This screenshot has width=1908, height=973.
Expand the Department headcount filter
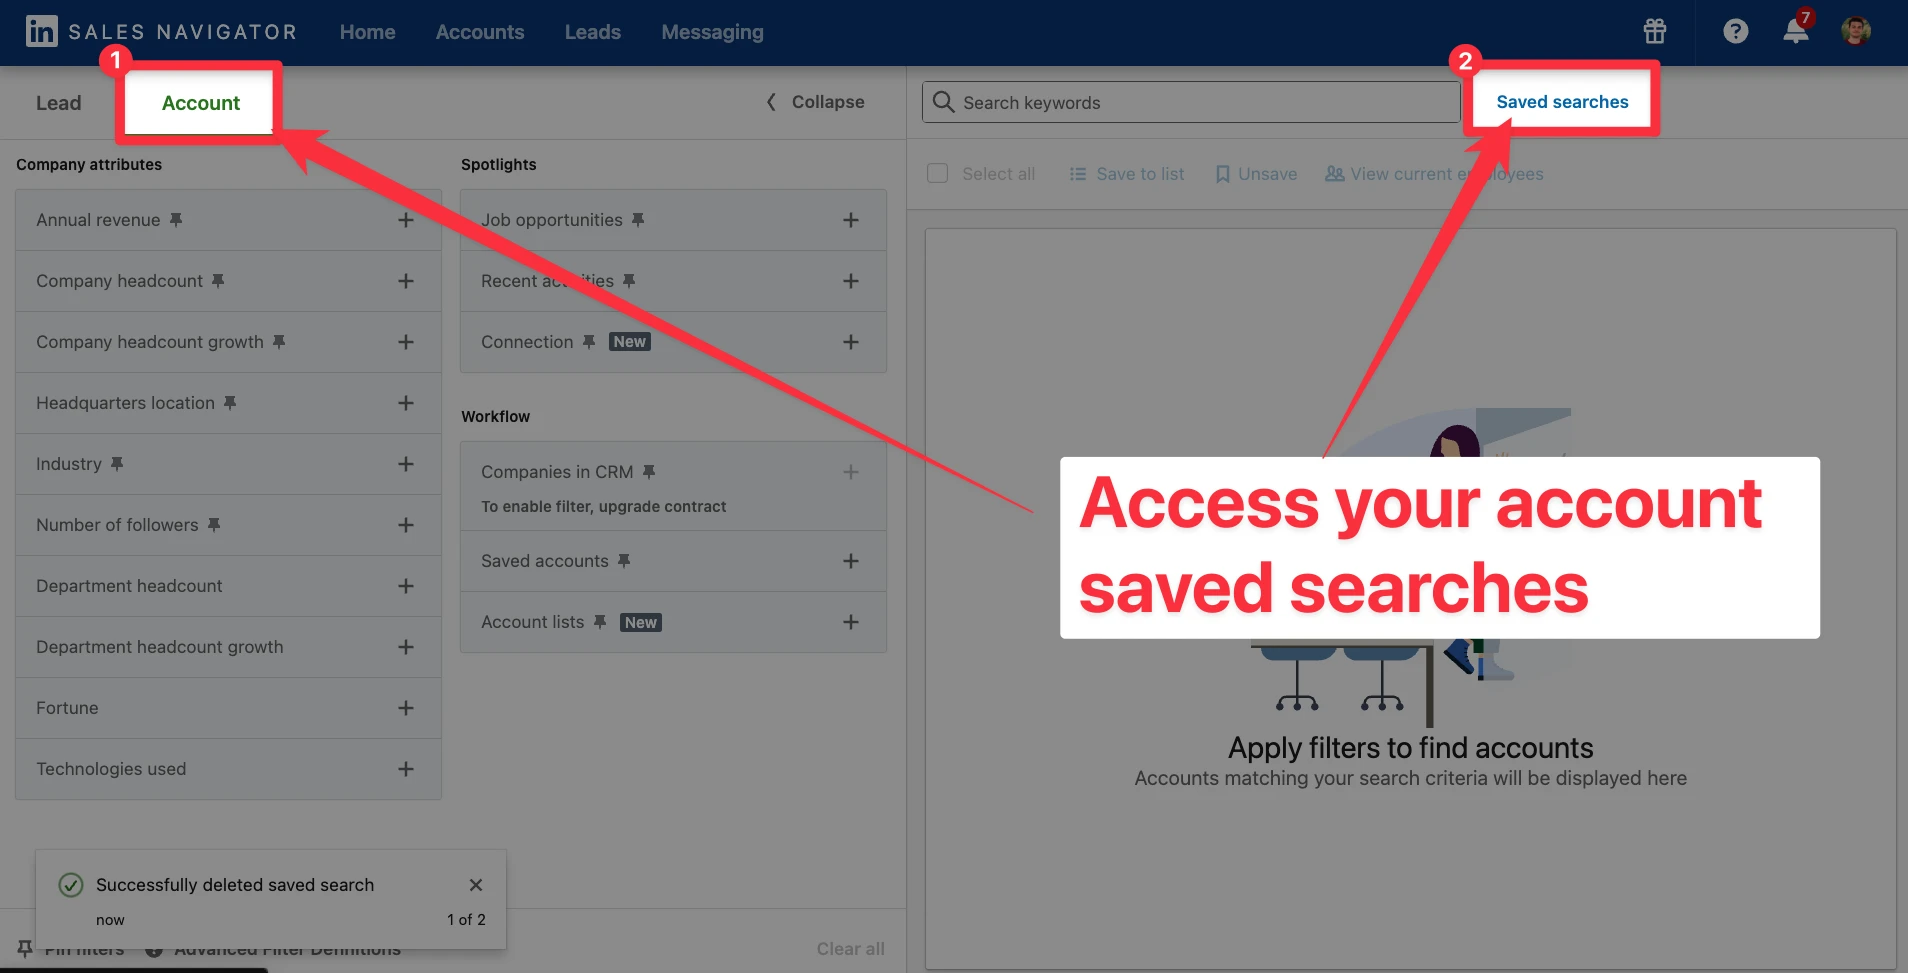coord(405,586)
